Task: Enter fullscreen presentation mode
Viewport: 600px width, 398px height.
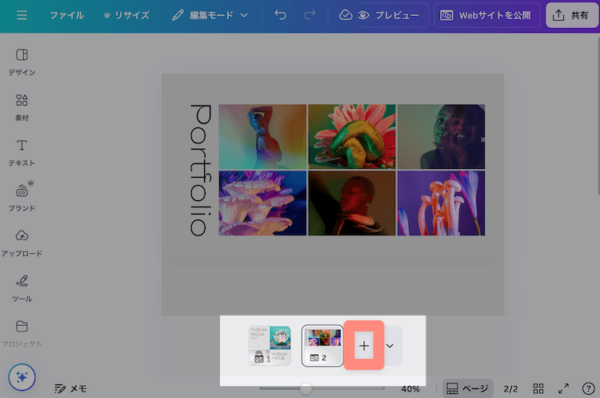Action: (x=563, y=389)
